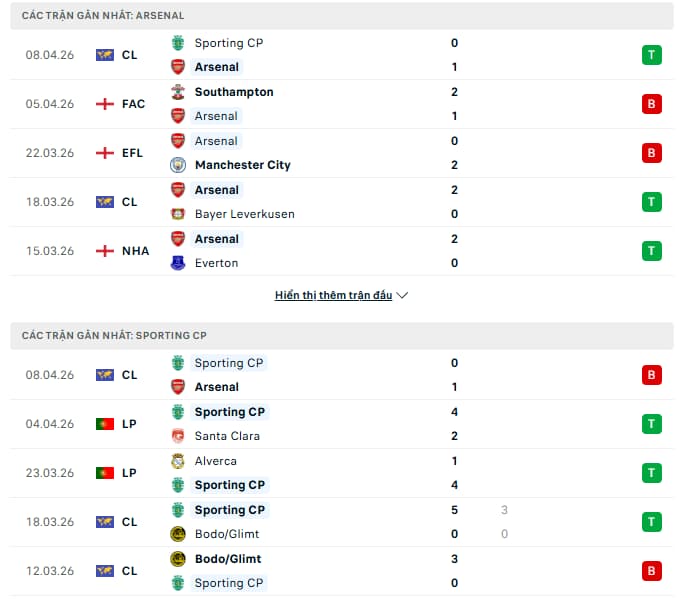Click the Champions League icon on 18.03.26 Arsenal row
The image size is (683, 601).
105,202
